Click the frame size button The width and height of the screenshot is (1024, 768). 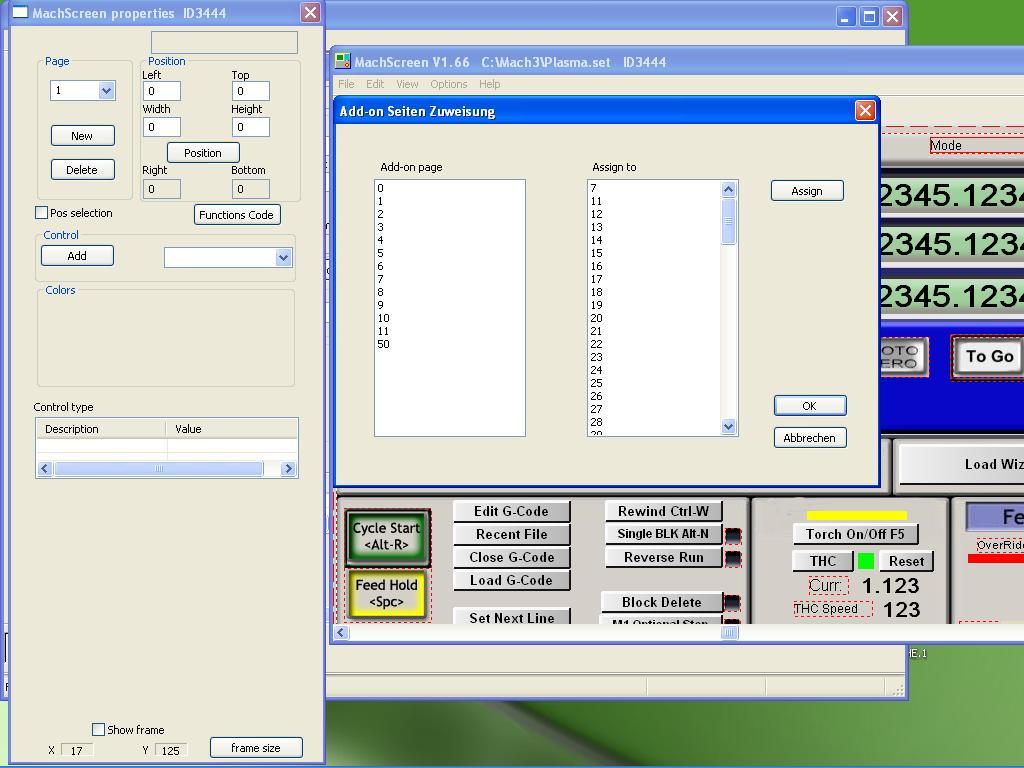[256, 748]
